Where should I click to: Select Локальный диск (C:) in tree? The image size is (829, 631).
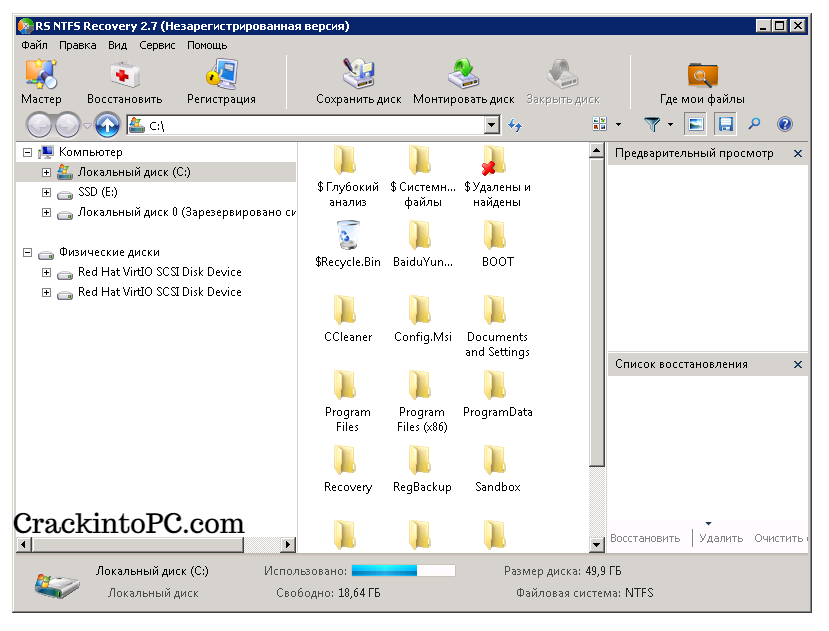(134, 172)
